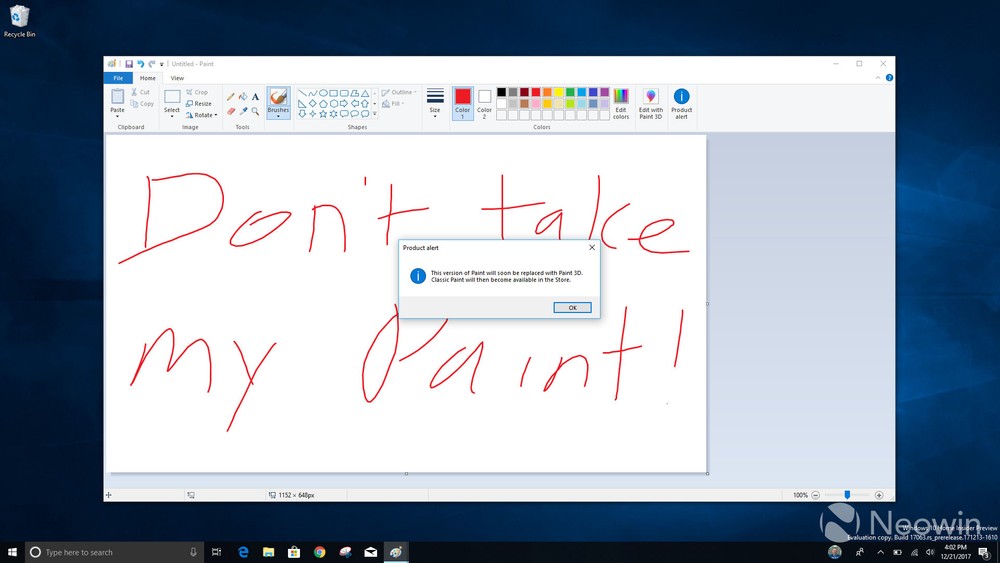Open Paint Help question mark icon
Viewport: 1000px width, 563px height.
click(x=889, y=78)
